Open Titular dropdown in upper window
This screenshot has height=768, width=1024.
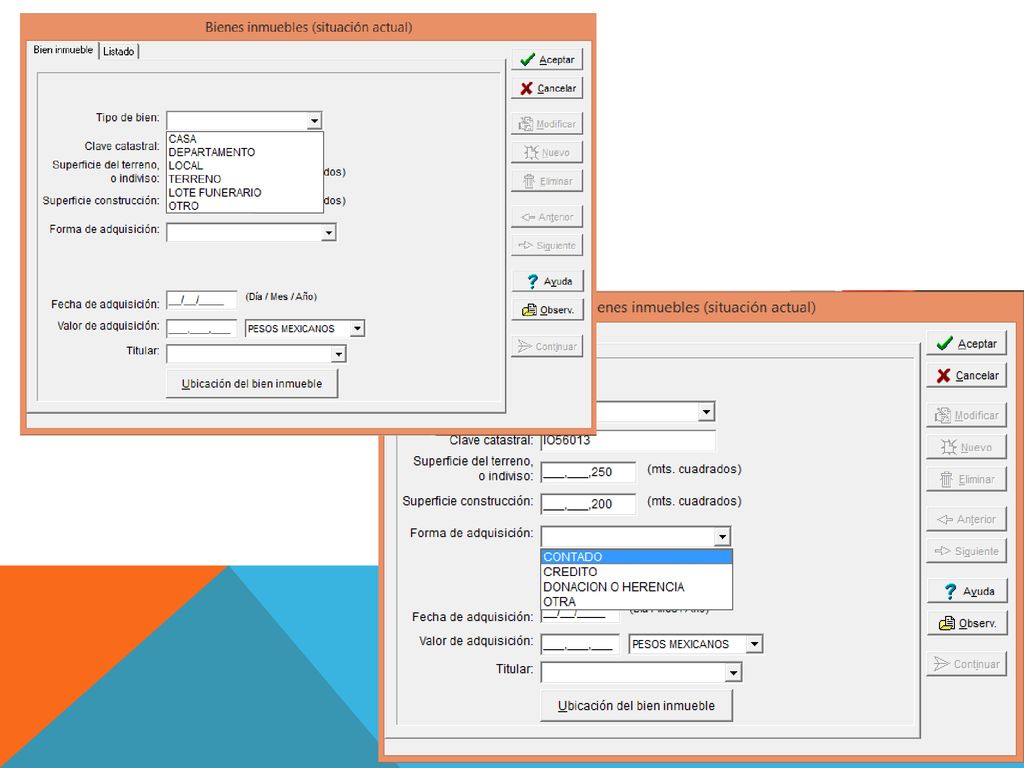[338, 354]
